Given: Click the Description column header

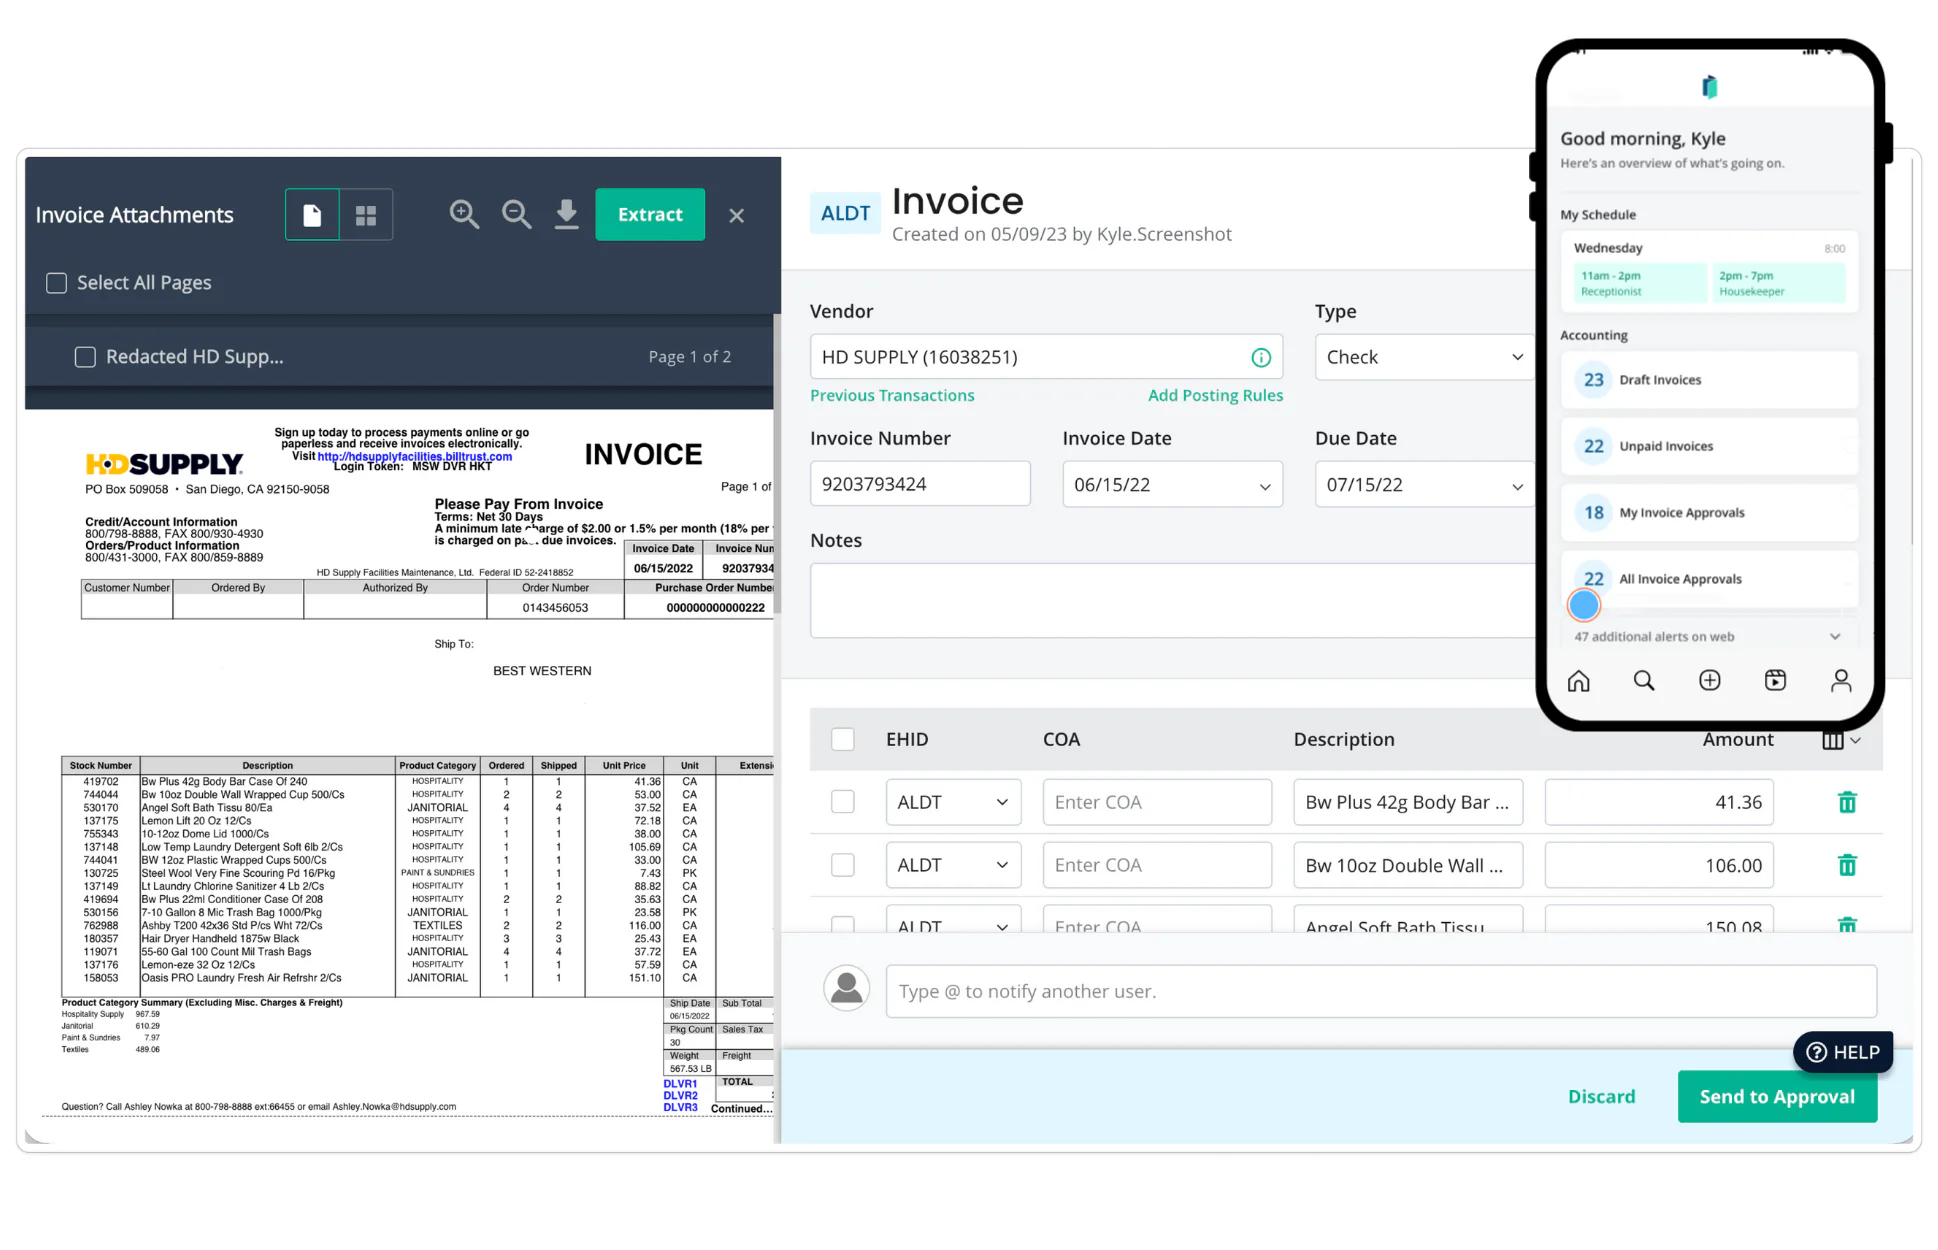Looking at the screenshot, I should [1343, 739].
